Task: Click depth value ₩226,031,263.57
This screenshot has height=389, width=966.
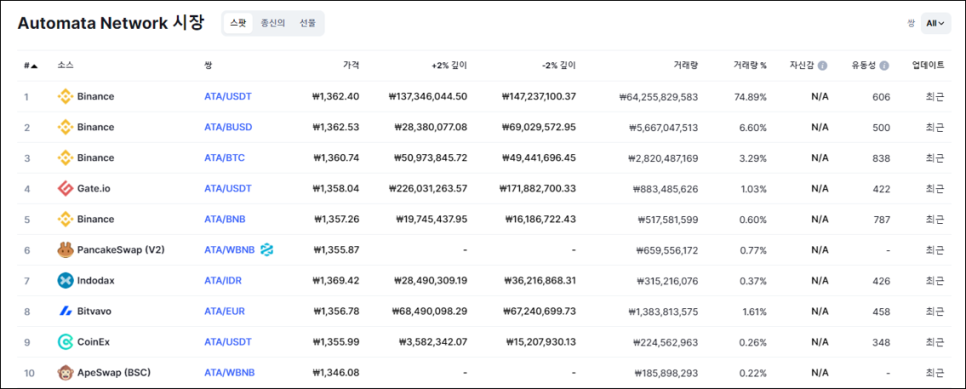Action: coord(428,189)
